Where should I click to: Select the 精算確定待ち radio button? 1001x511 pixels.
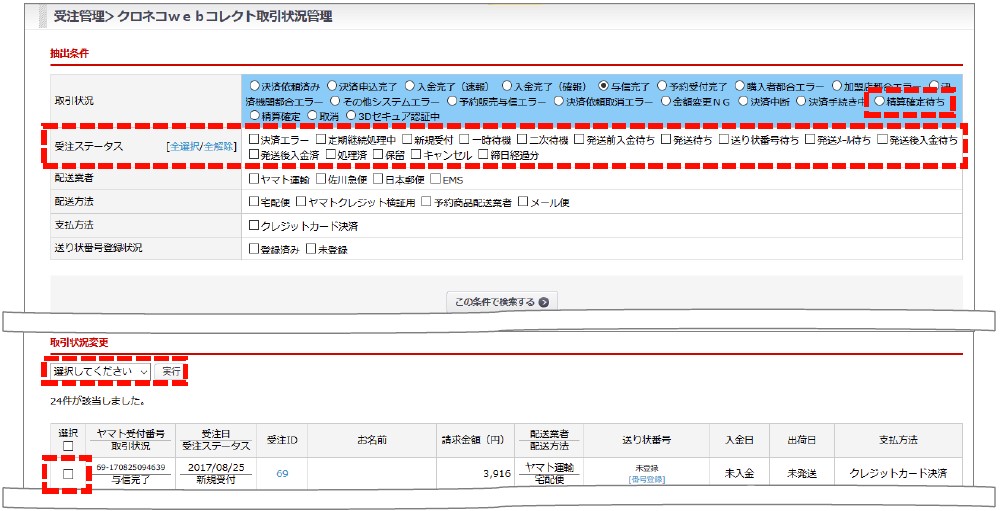pos(879,101)
